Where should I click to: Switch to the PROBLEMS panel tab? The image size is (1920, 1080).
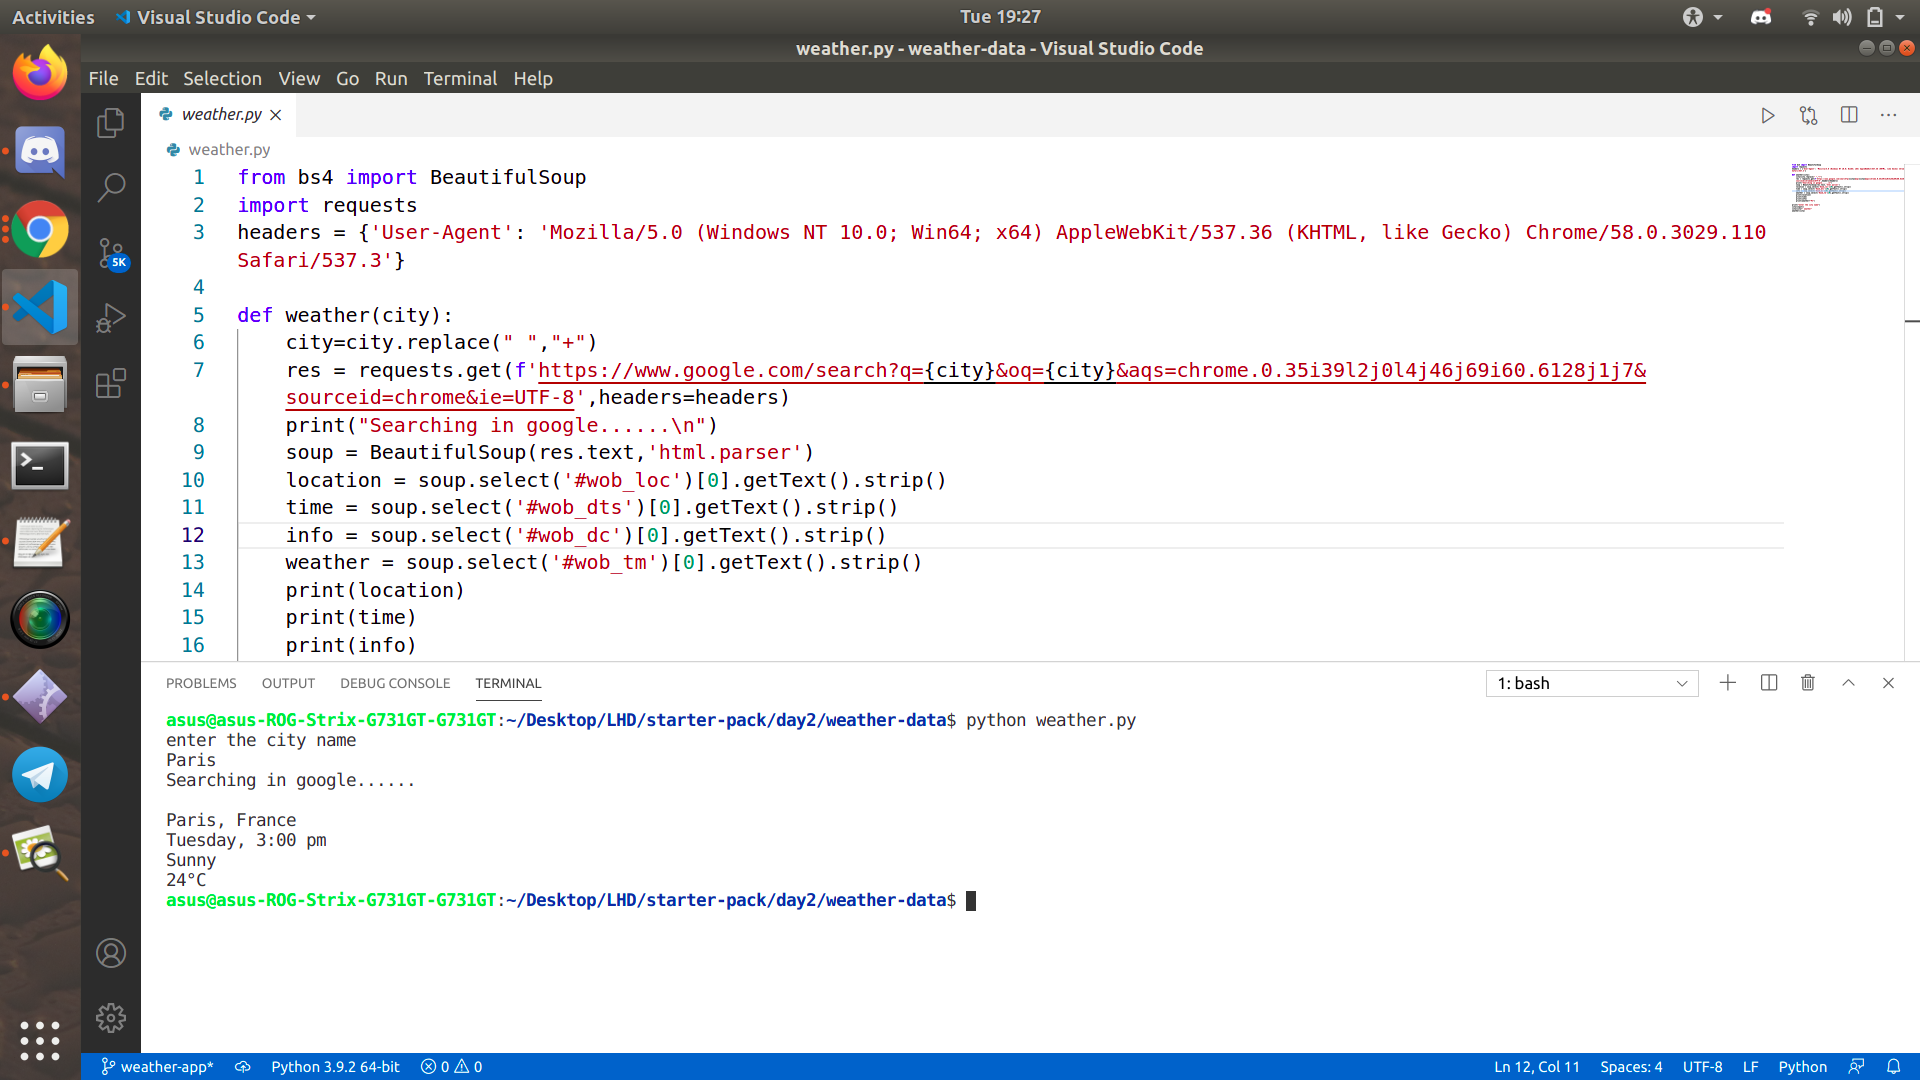(201, 683)
